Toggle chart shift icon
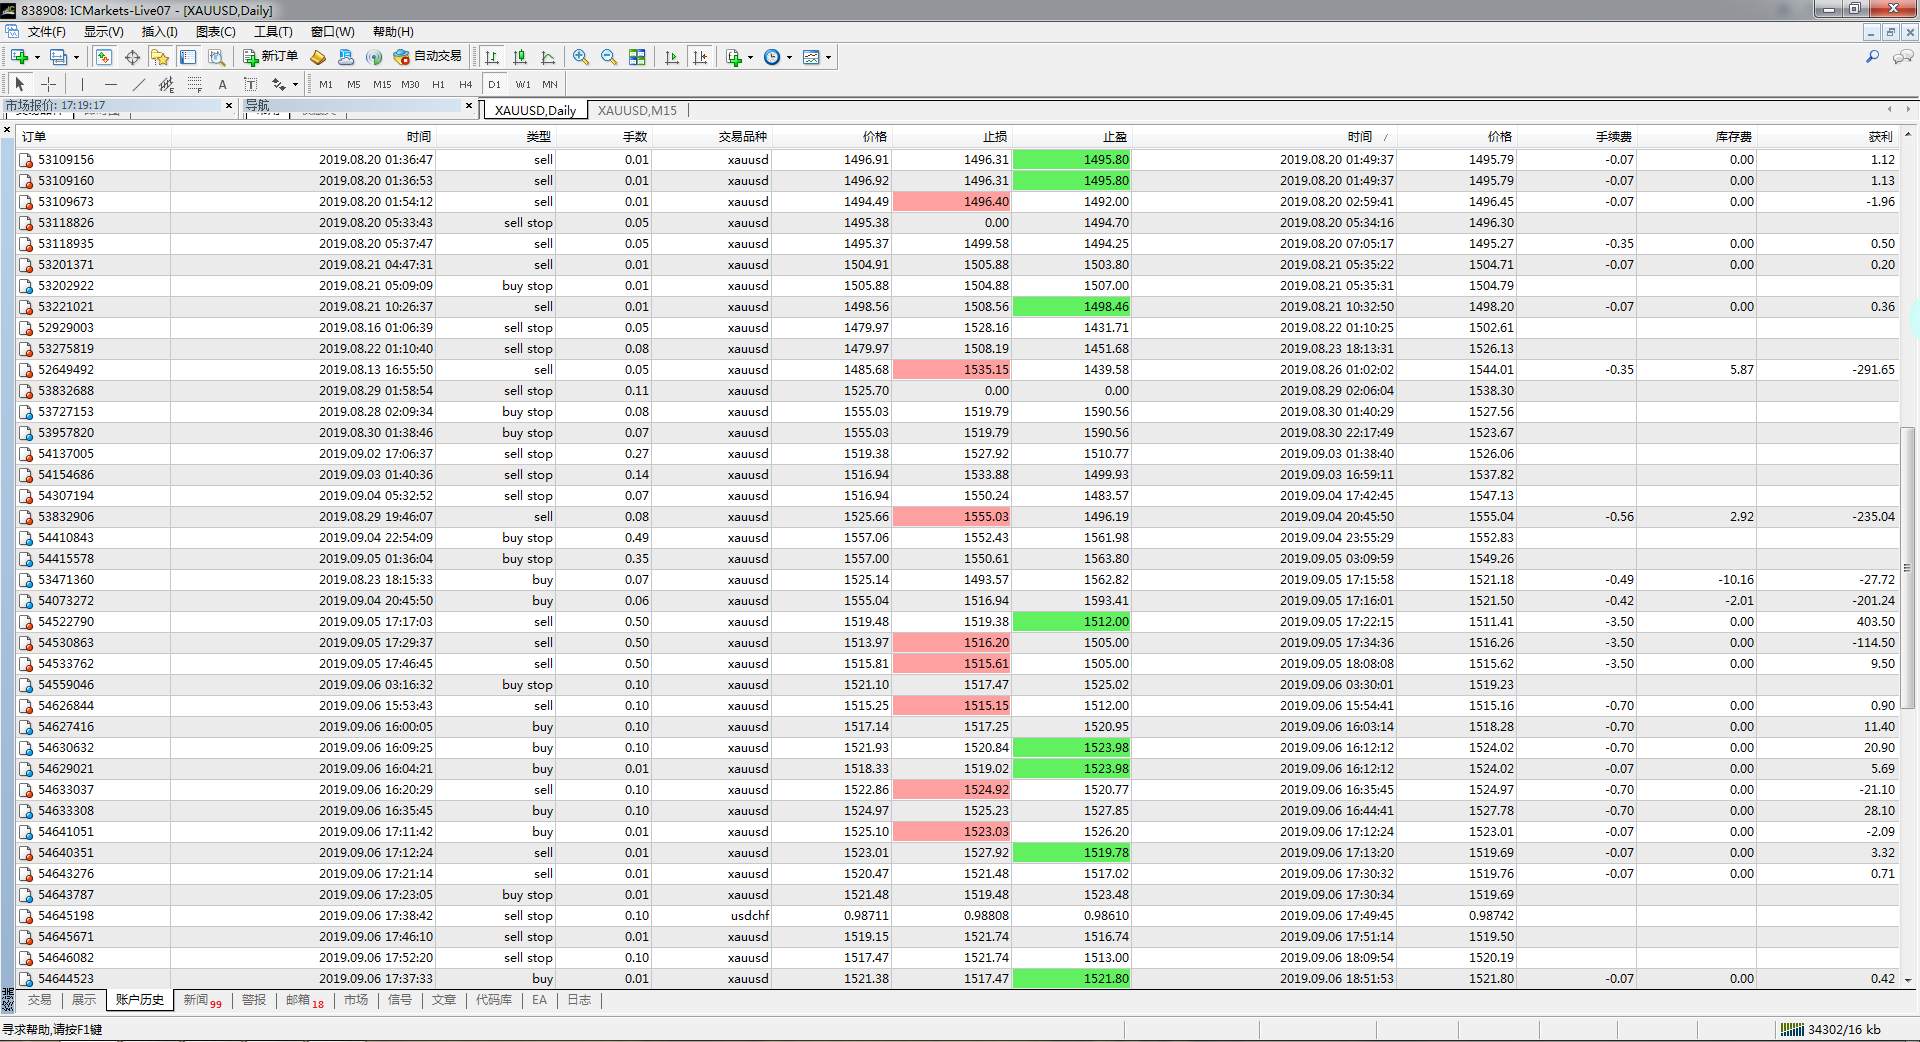The height and width of the screenshot is (1042, 1920). [700, 57]
